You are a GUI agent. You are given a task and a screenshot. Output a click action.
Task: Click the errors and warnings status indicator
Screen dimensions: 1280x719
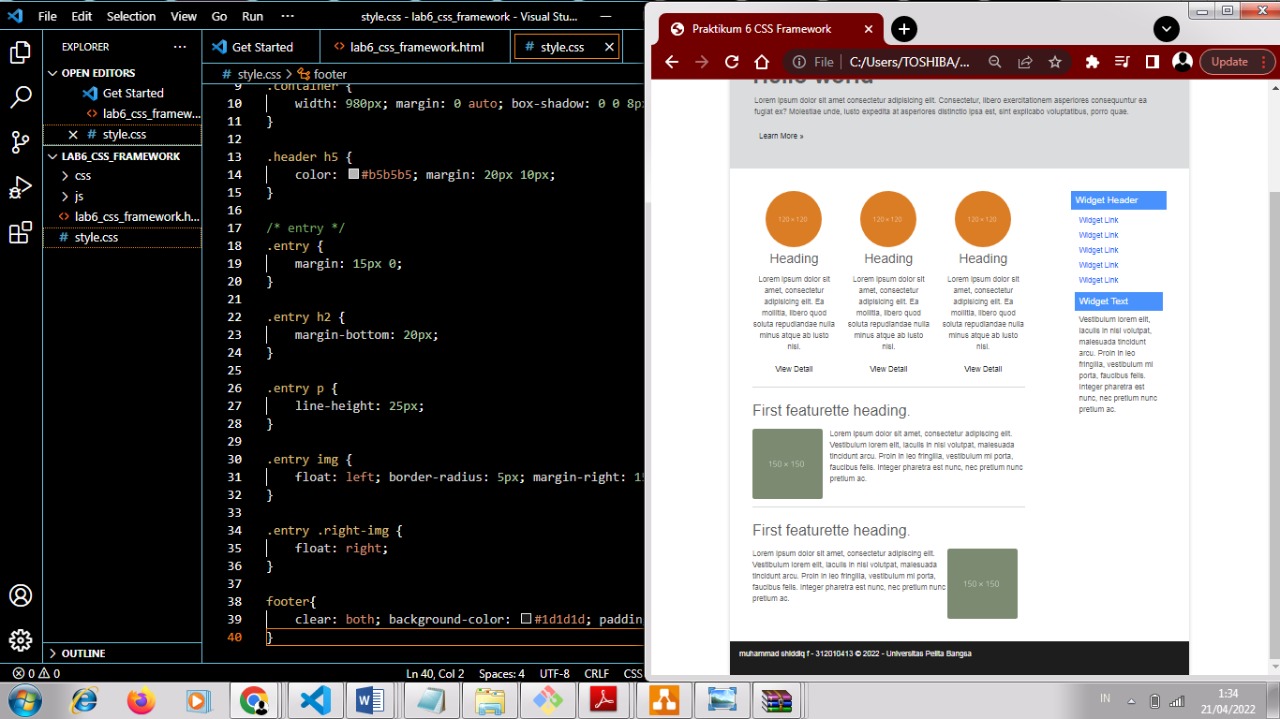pyautogui.click(x=36, y=674)
